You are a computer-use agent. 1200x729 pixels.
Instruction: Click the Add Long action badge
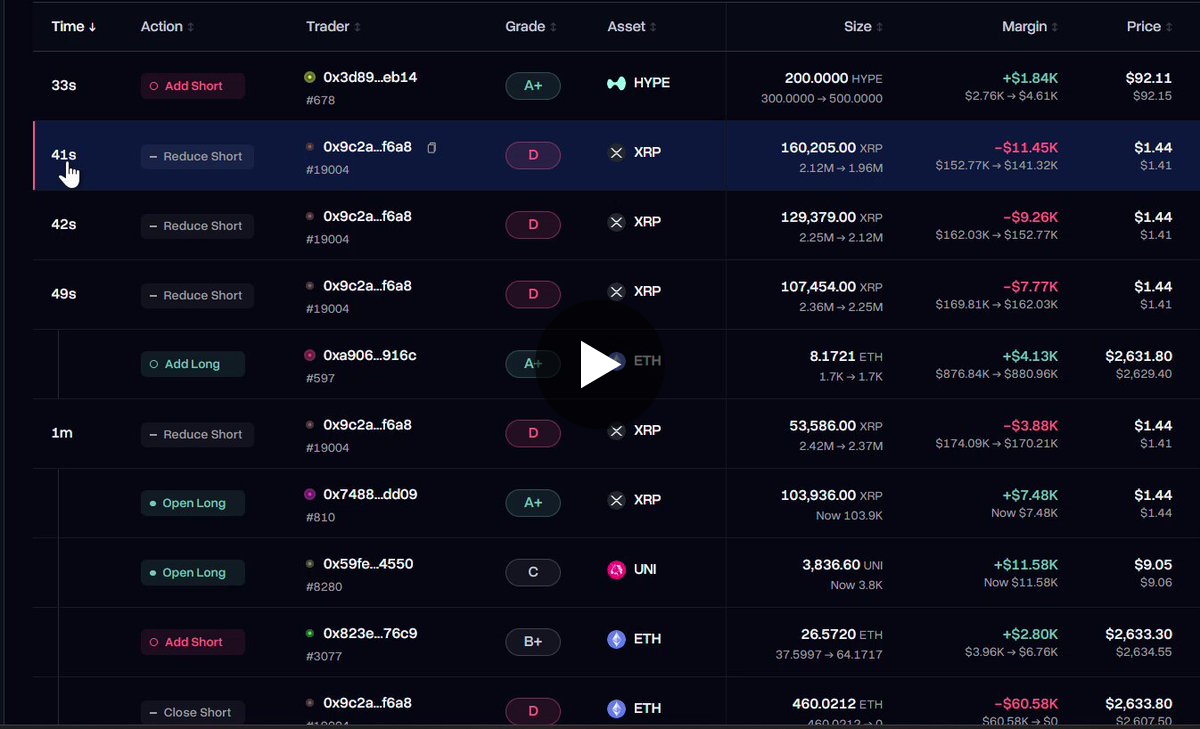point(193,364)
